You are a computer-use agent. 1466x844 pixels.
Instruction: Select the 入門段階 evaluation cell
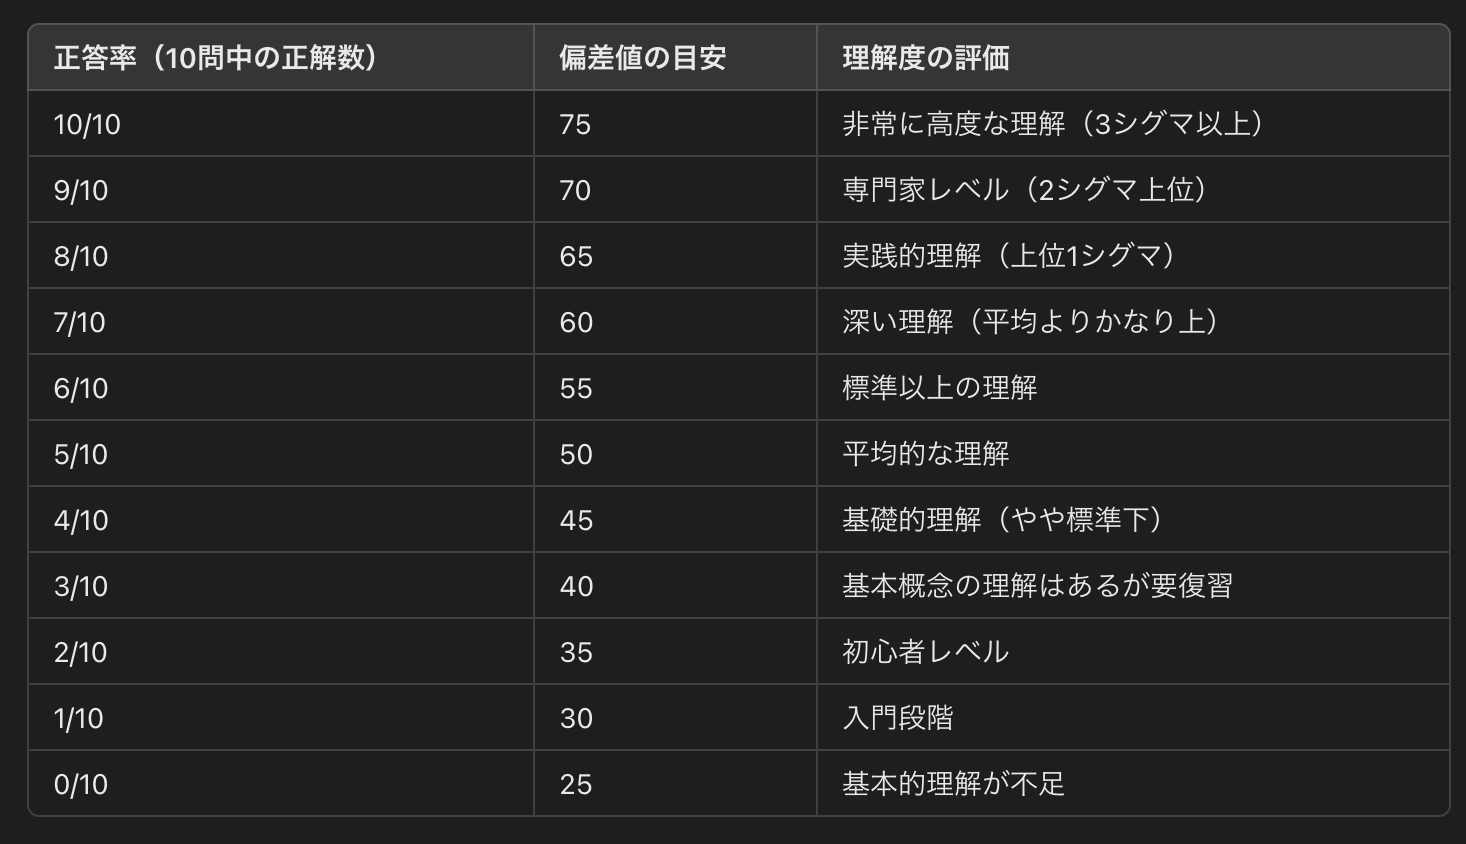pos(898,718)
